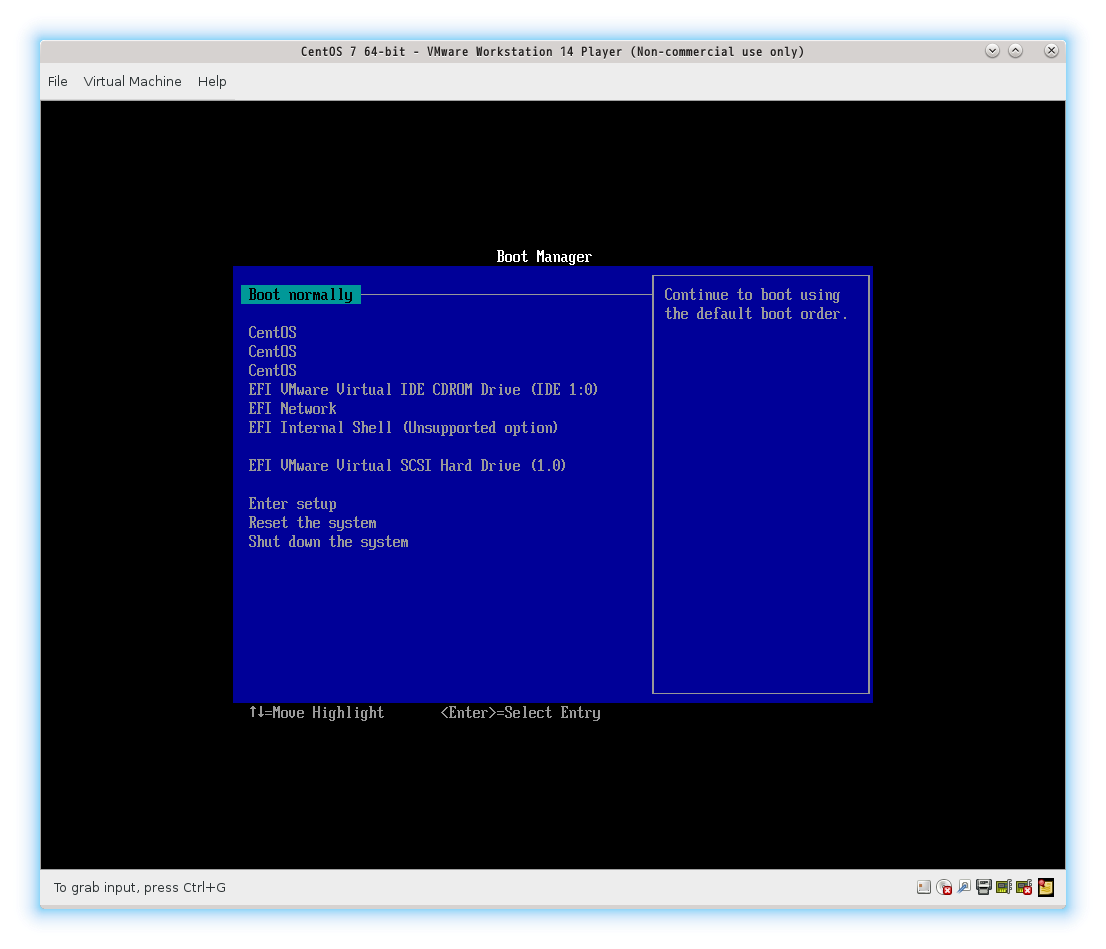The height and width of the screenshot is (949, 1106).
Task: Click the CentOS 7 64-bit title bar
Action: [x=552, y=52]
